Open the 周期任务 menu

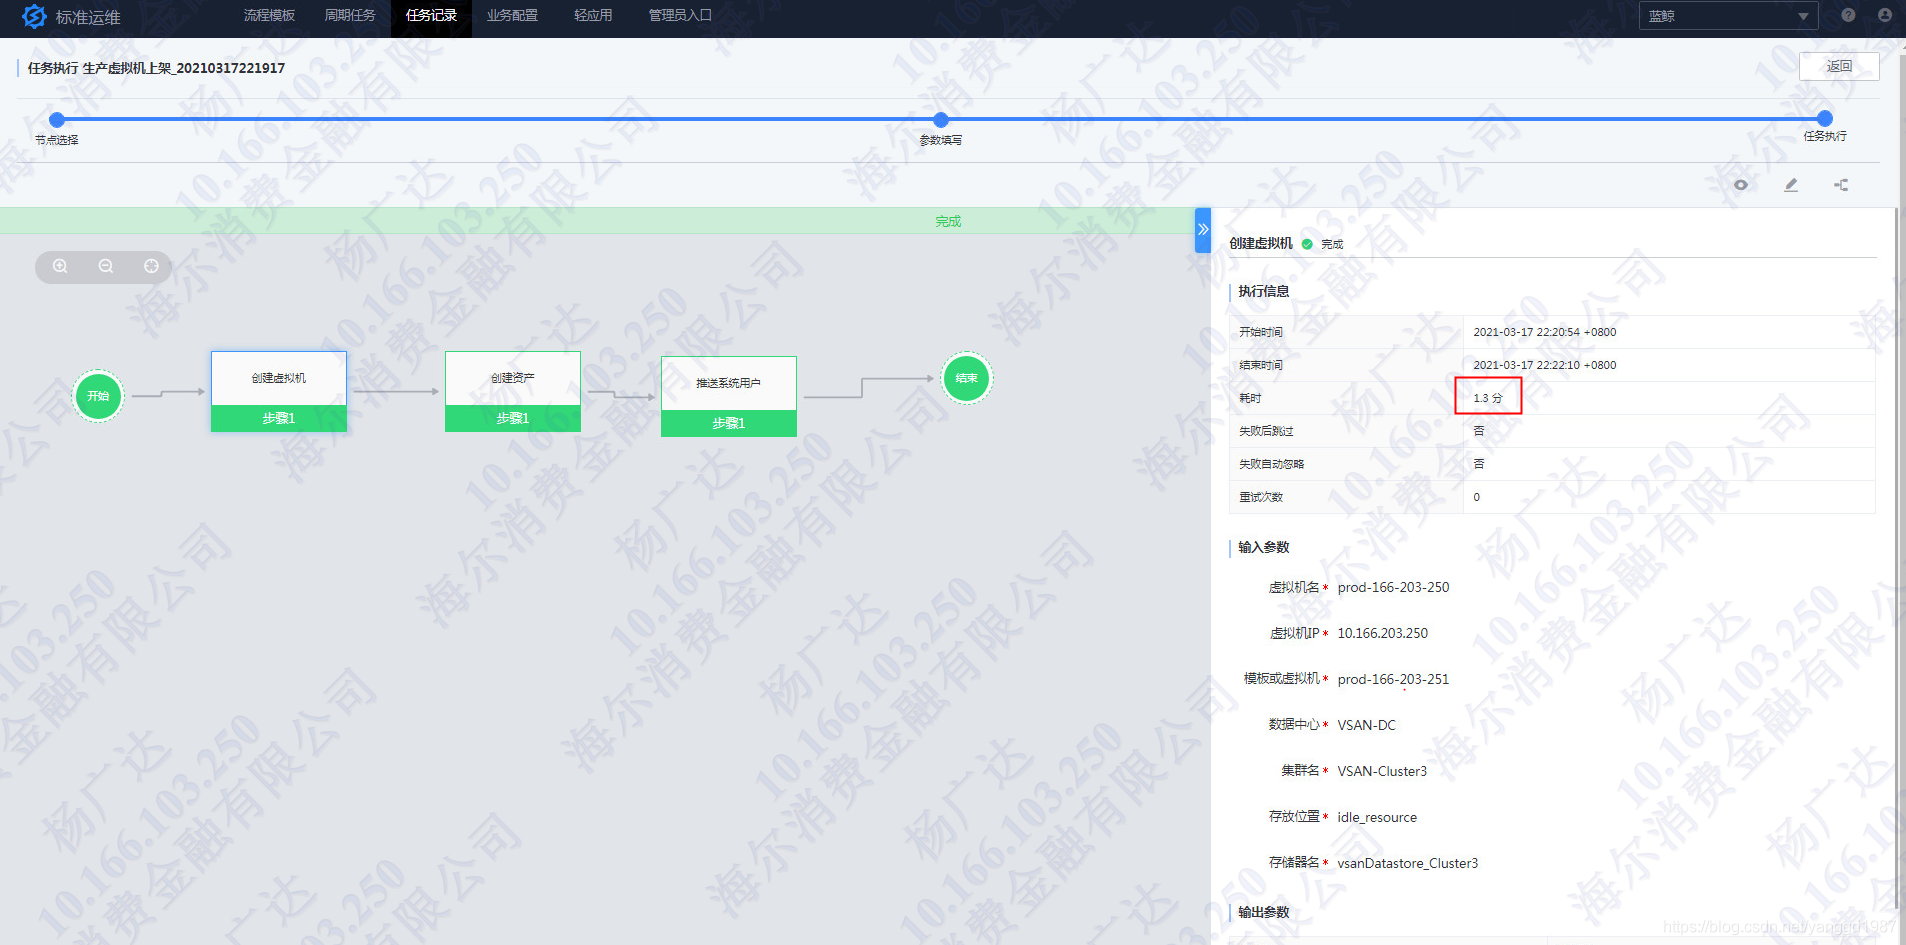pyautogui.click(x=350, y=16)
